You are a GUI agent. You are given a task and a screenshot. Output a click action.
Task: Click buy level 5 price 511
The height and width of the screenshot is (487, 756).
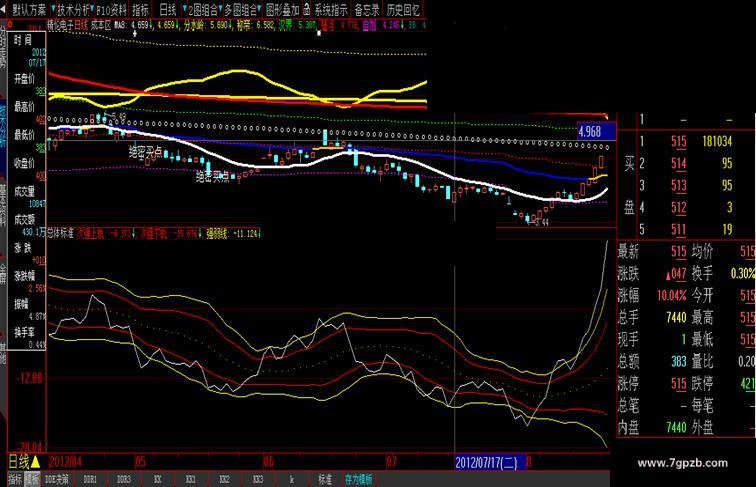coord(678,229)
